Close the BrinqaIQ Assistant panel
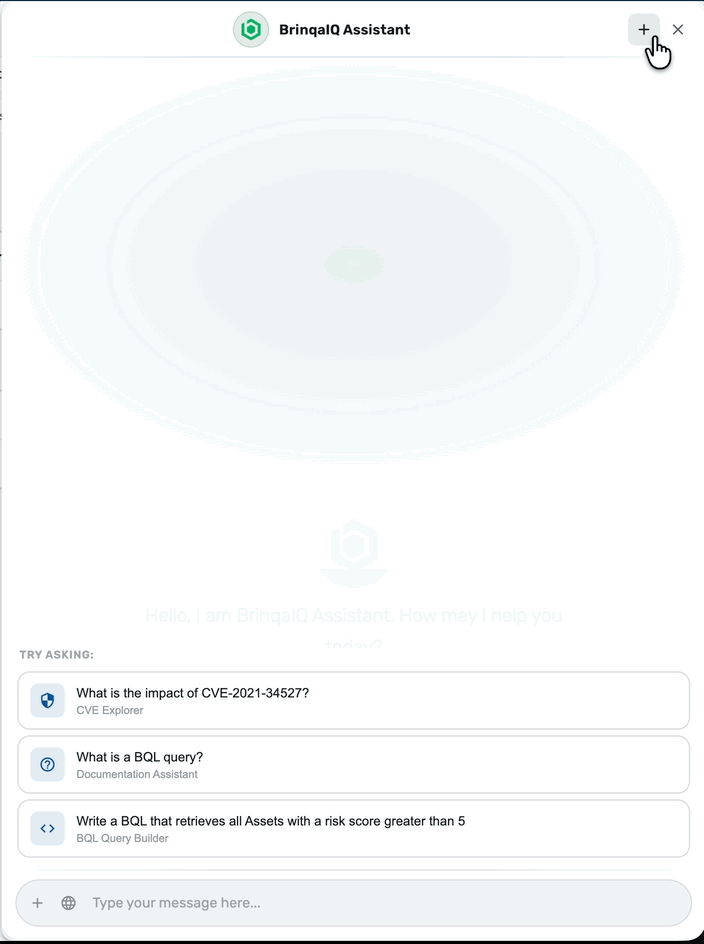The image size is (704, 944). click(678, 30)
